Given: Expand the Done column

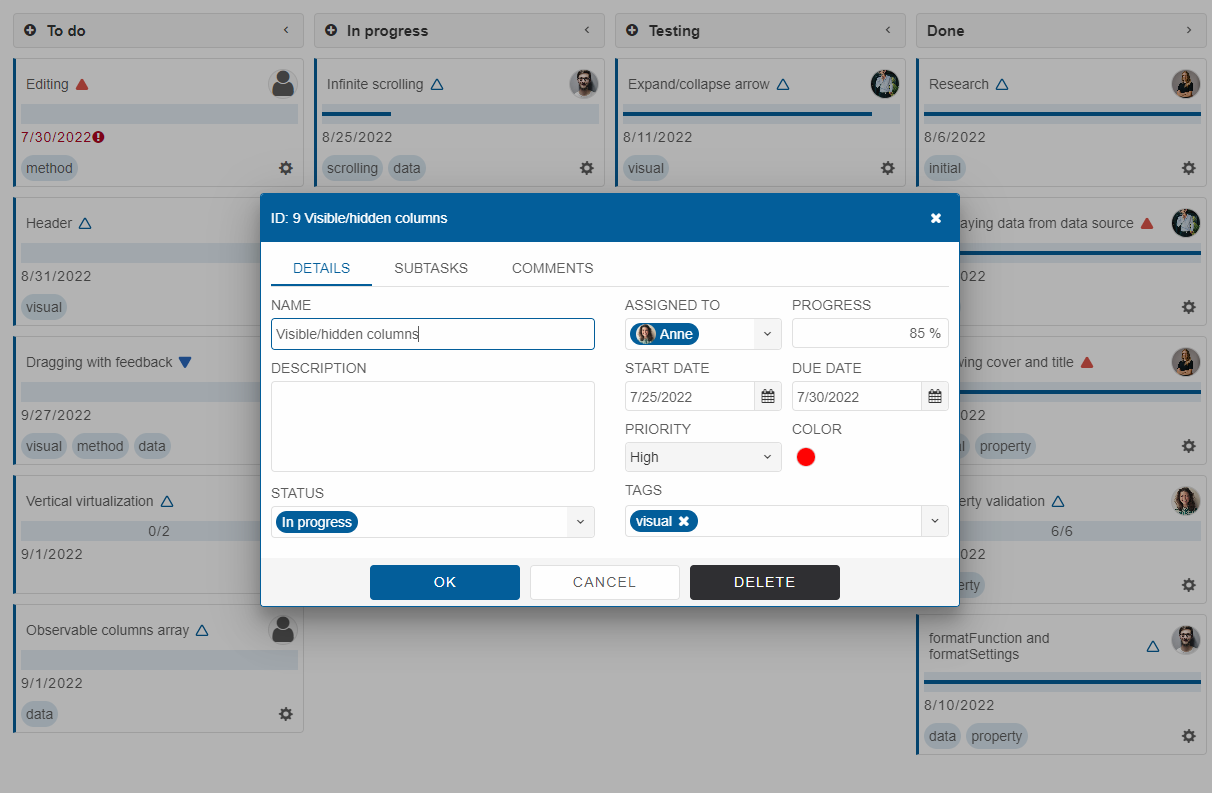Looking at the screenshot, I should coord(1189,30).
